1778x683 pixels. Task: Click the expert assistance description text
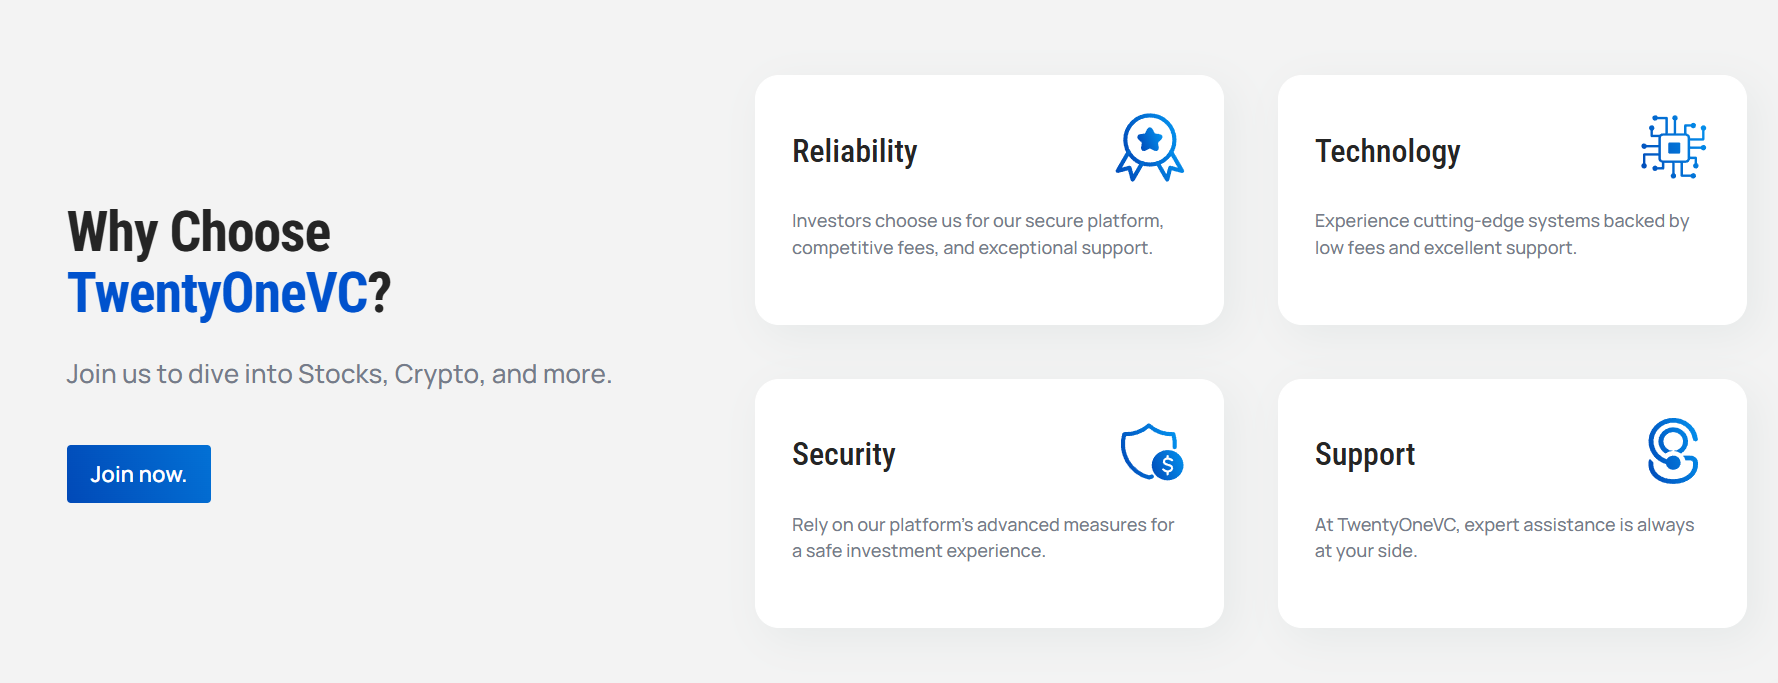1505,538
